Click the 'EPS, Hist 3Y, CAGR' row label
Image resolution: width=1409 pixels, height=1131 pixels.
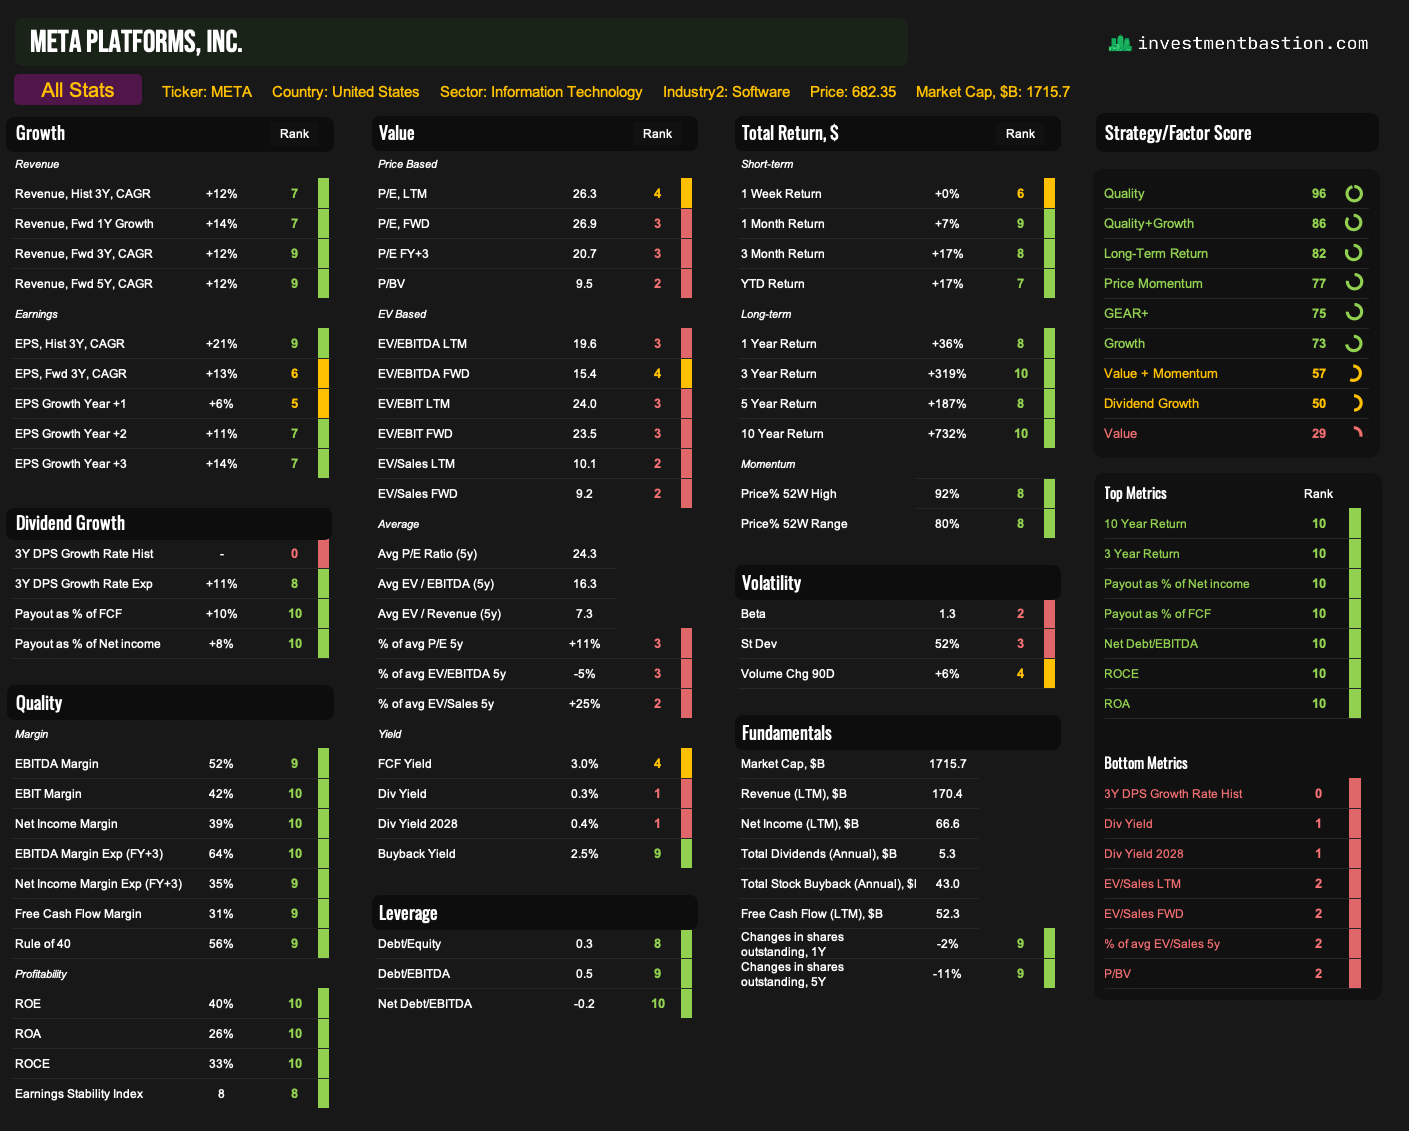tap(70, 343)
